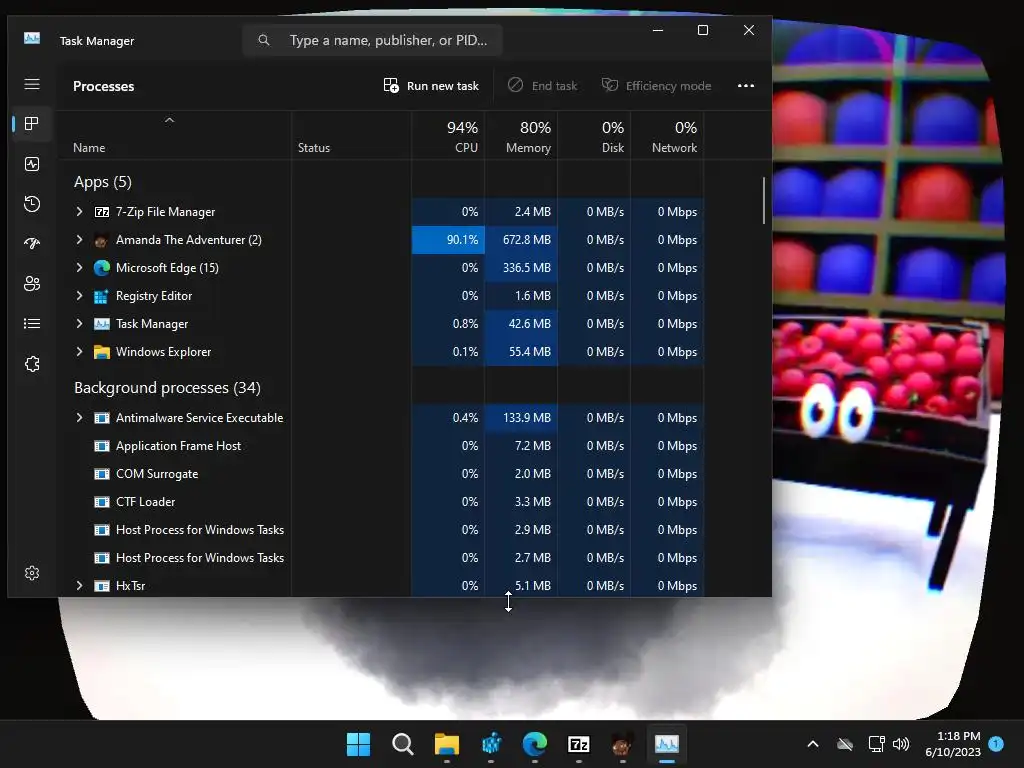This screenshot has width=1024, height=768.
Task: Expand the Windows Explorer row
Action: click(79, 352)
